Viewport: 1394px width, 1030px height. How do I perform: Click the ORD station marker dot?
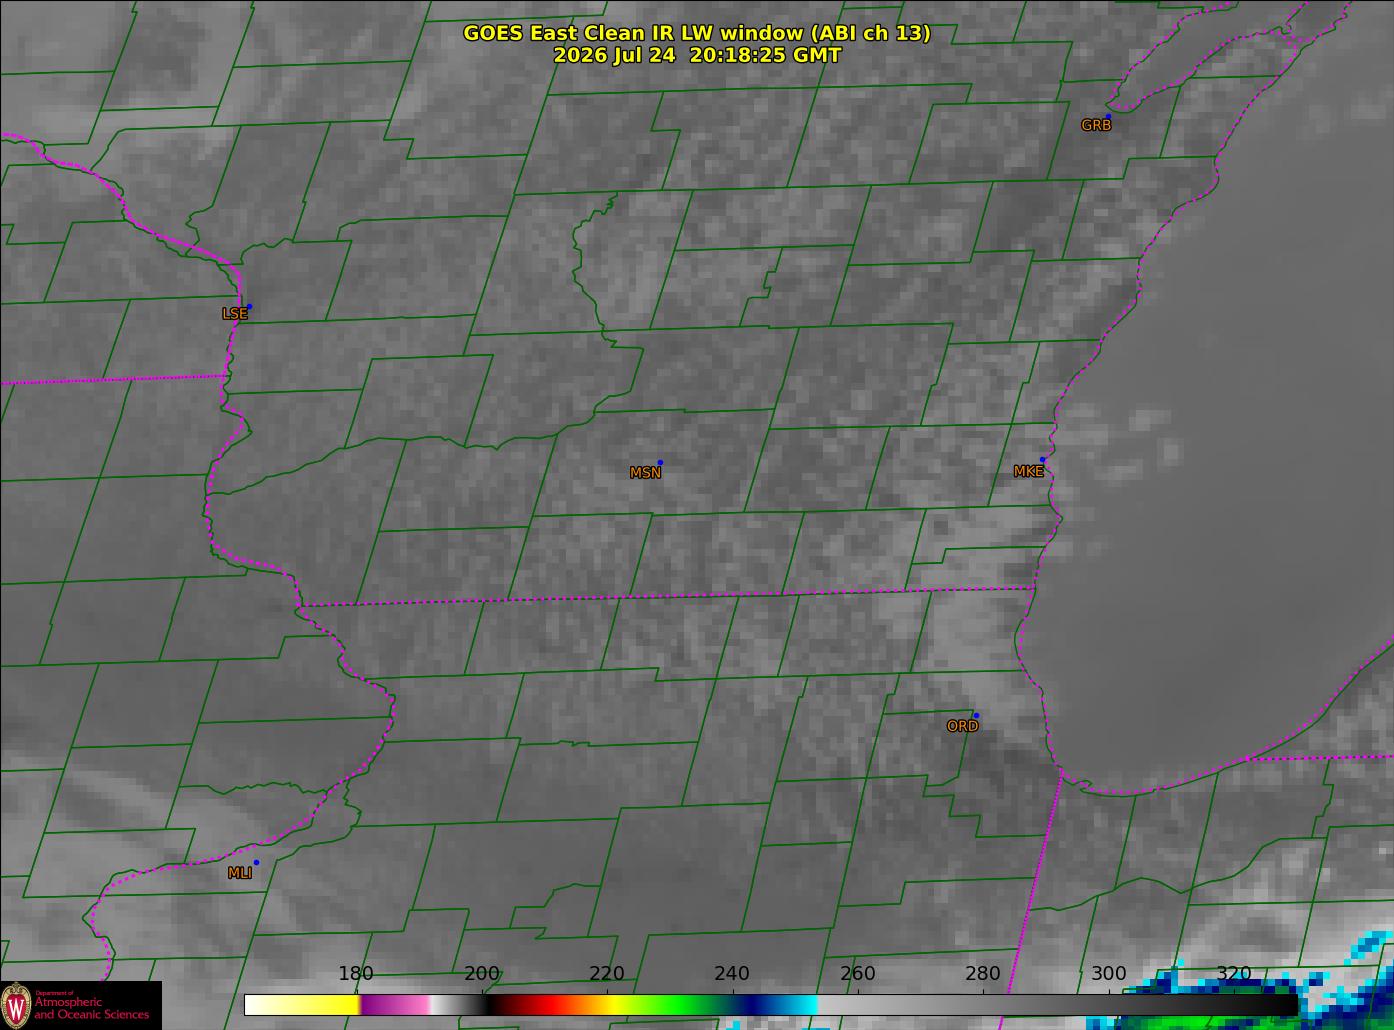[976, 715]
